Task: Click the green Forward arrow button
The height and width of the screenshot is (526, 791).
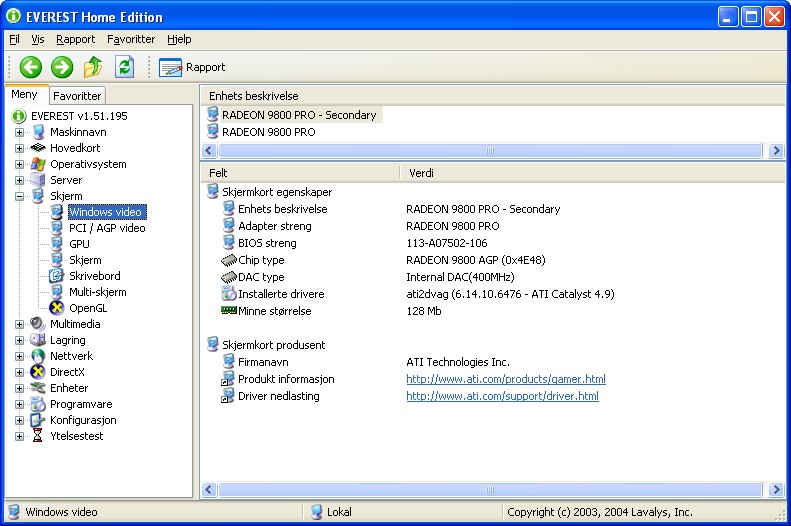Action: point(62,67)
